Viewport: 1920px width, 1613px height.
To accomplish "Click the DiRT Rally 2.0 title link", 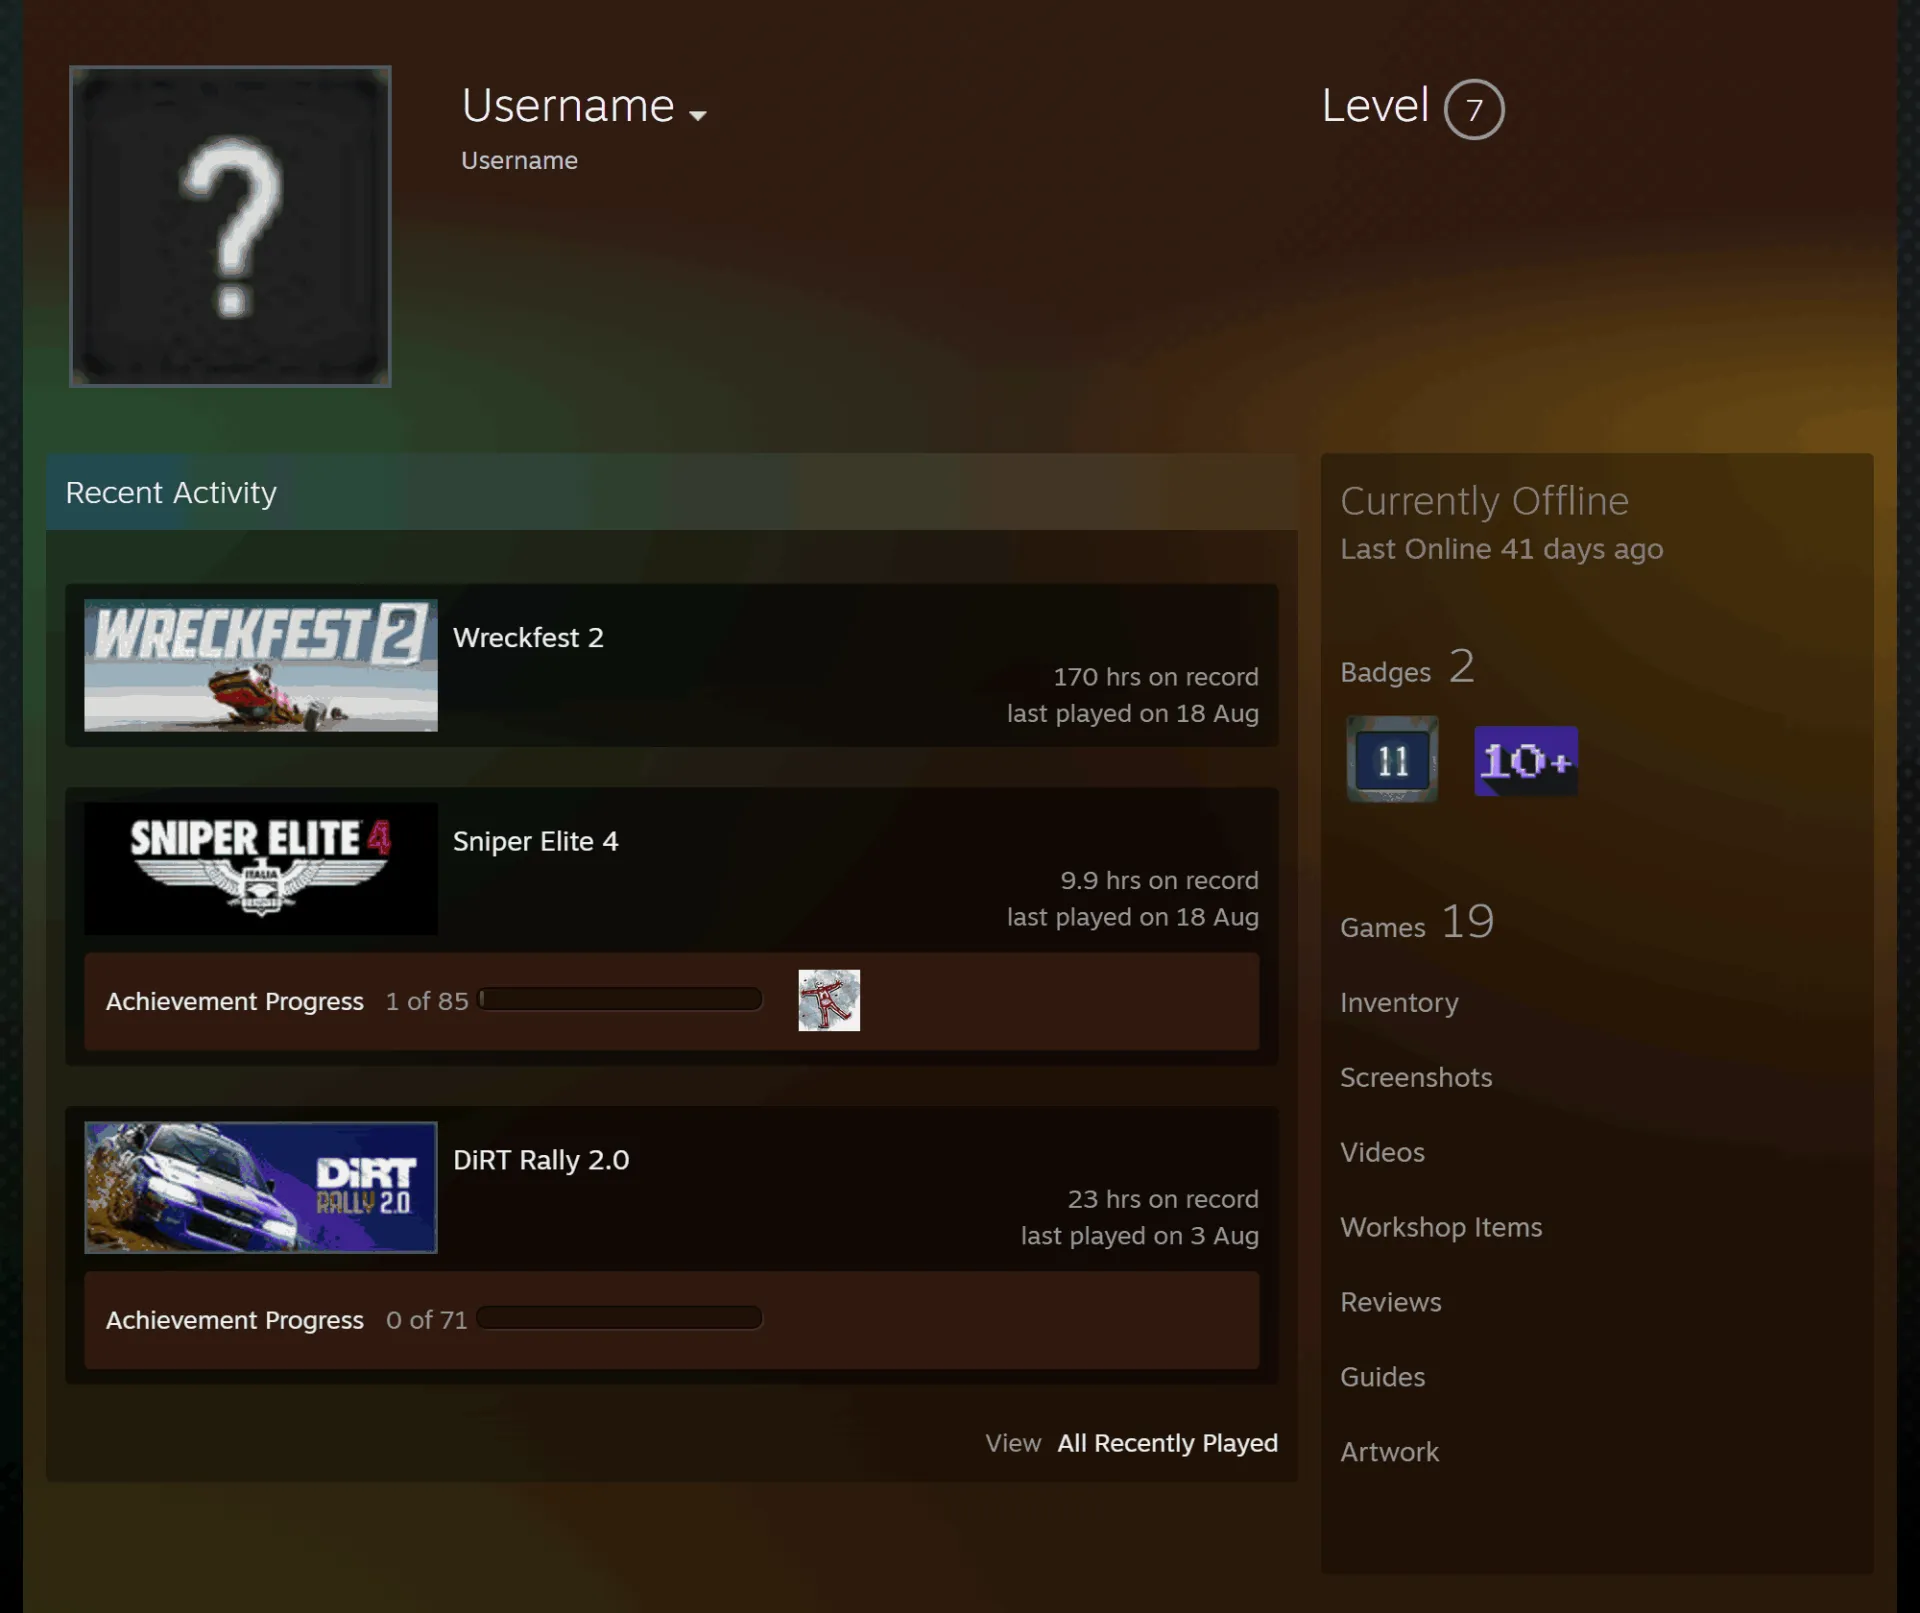I will (x=541, y=1160).
